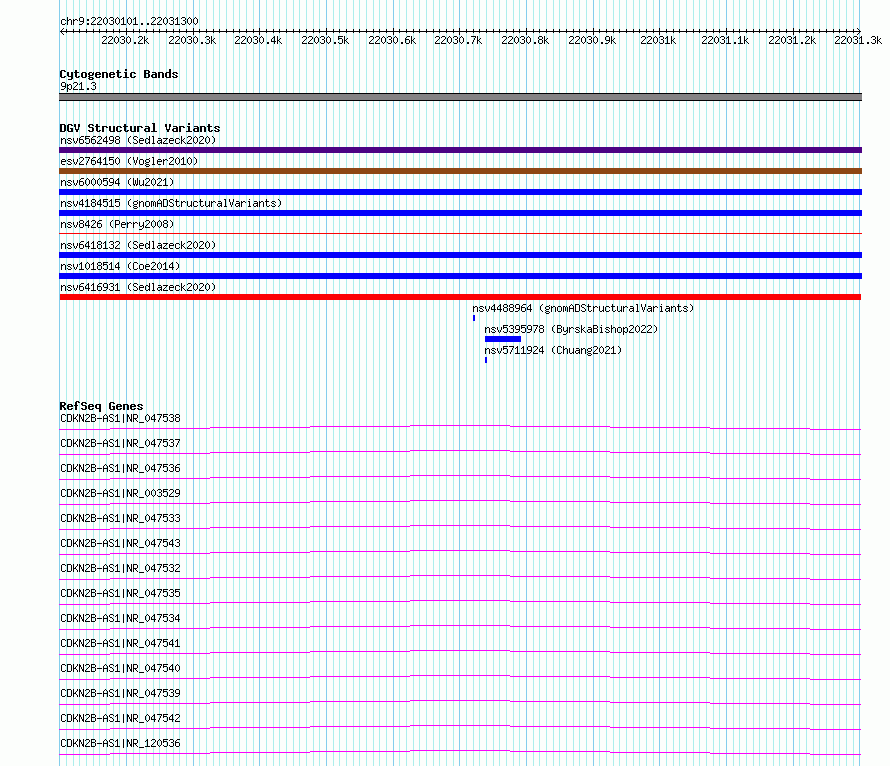Select transcript CDKN2B-AS1|NR_003529

[x=120, y=493]
